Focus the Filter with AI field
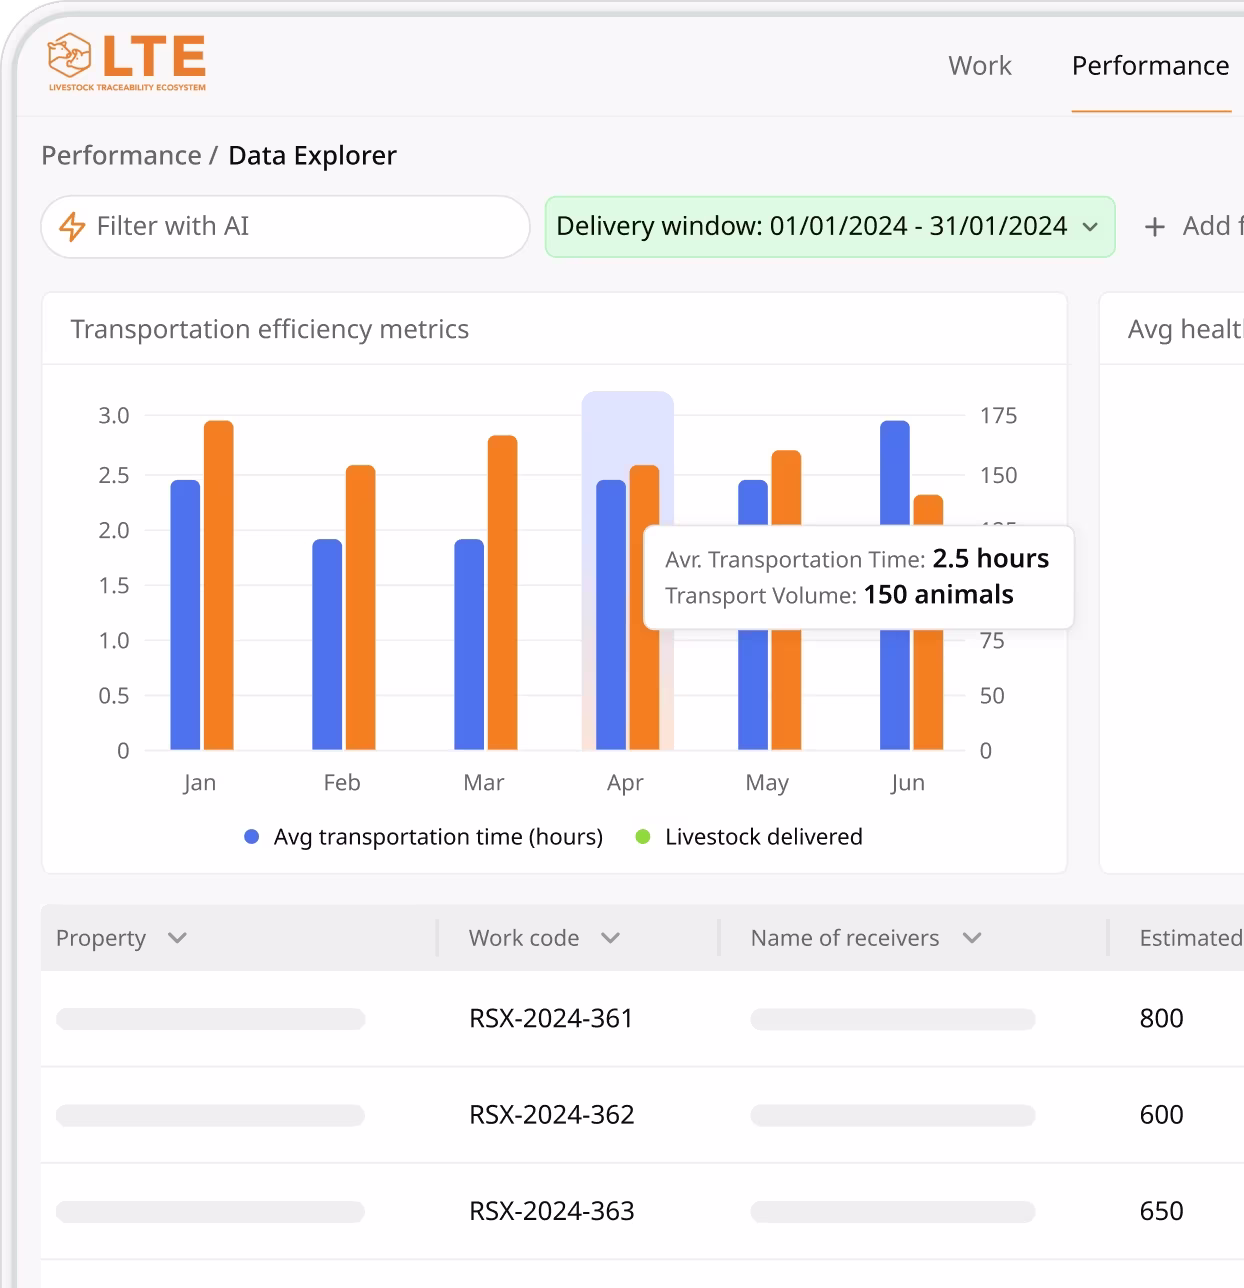This screenshot has height=1288, width=1244. (x=285, y=227)
